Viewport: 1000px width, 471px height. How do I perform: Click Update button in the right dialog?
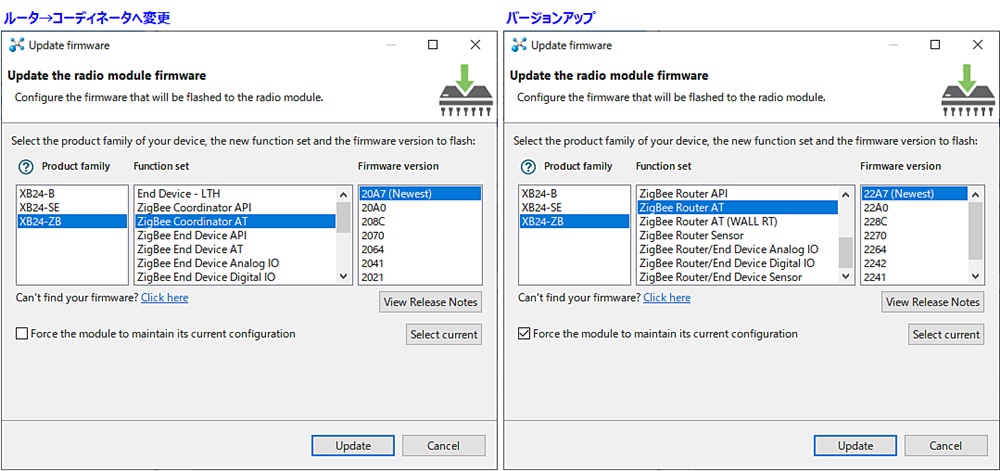tap(855, 446)
